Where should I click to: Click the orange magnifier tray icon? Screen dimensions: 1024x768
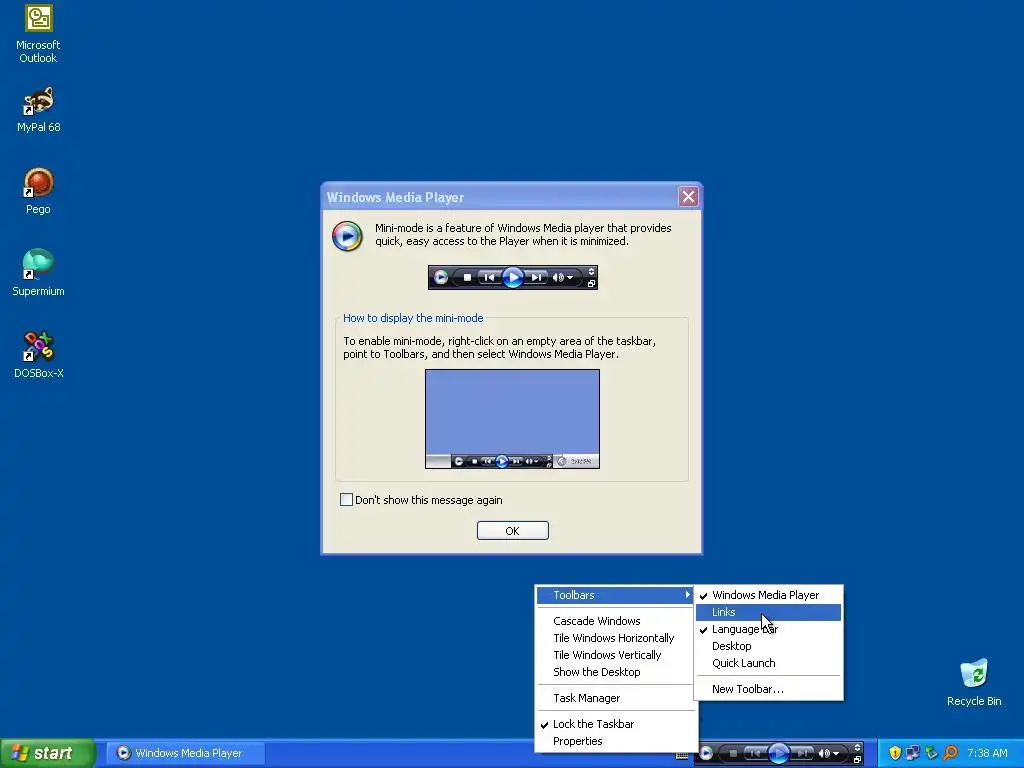pyautogui.click(x=950, y=753)
